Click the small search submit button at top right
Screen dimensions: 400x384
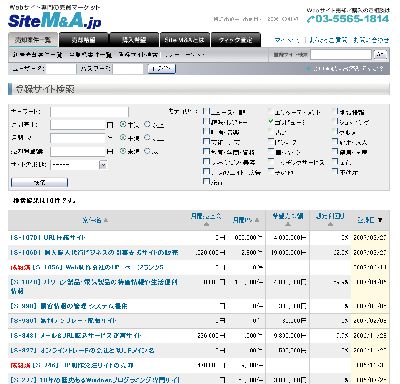coord(380,55)
